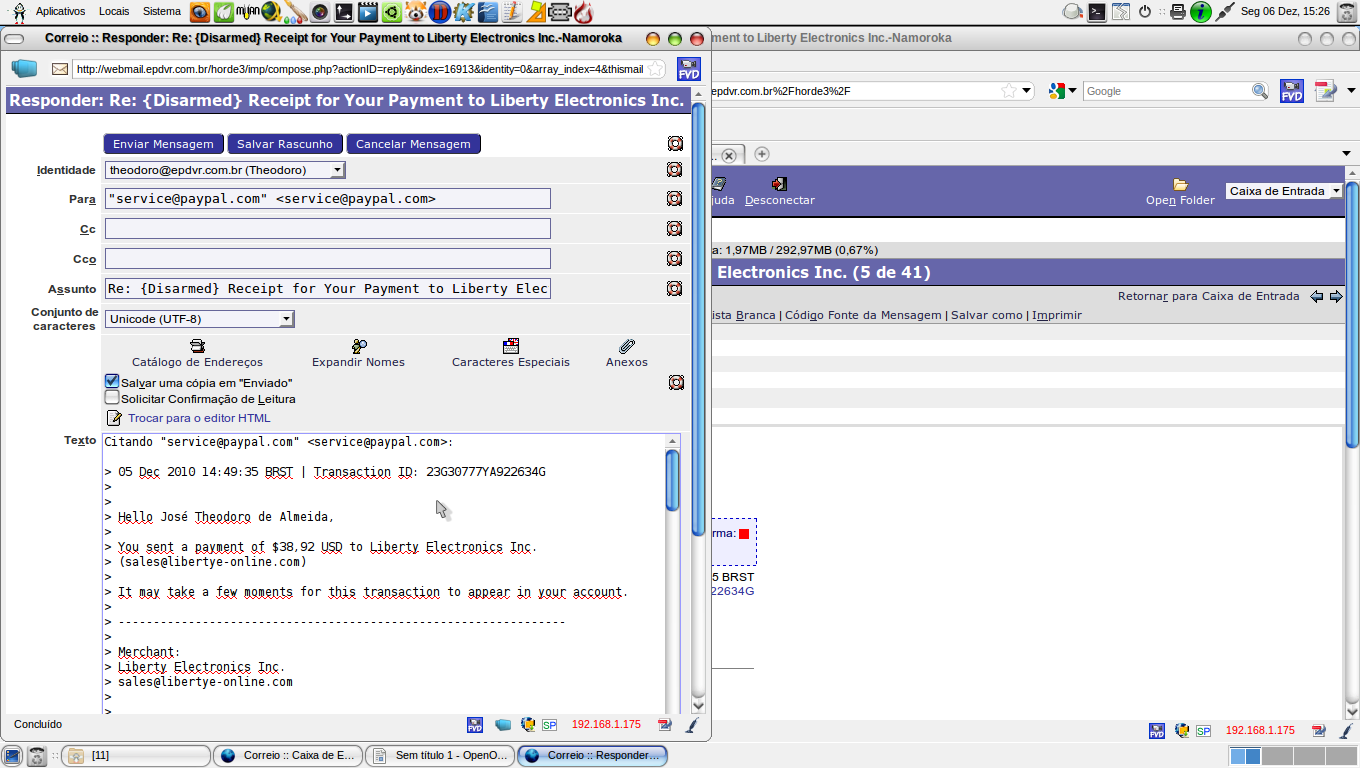Expand background window URL history dropdown arrow

coord(1026,91)
